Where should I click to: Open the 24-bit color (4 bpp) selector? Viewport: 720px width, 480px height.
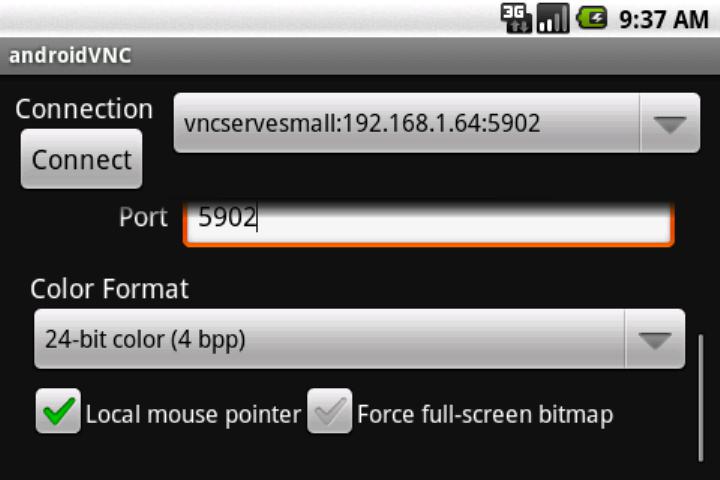pos(360,339)
